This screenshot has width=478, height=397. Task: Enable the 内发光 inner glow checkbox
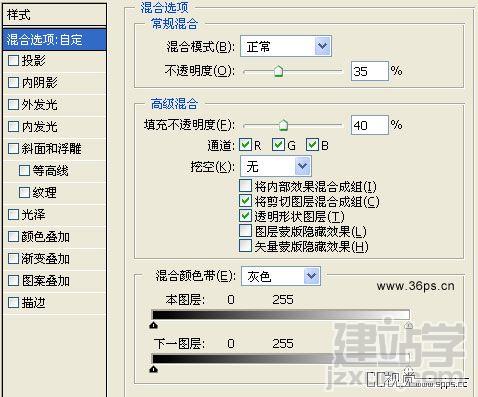13,126
